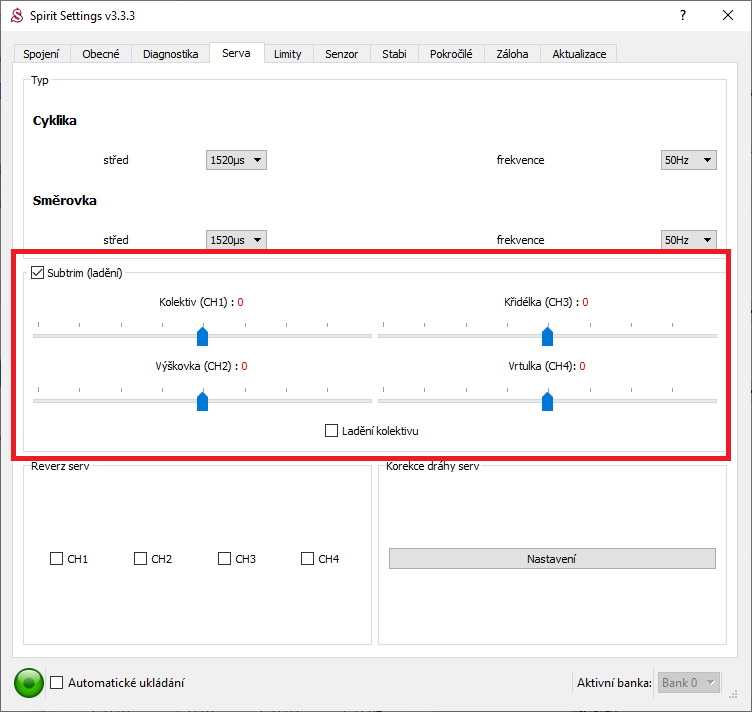The image size is (752, 712).
Task: Switch to the Diagnostika tab
Action: [170, 54]
